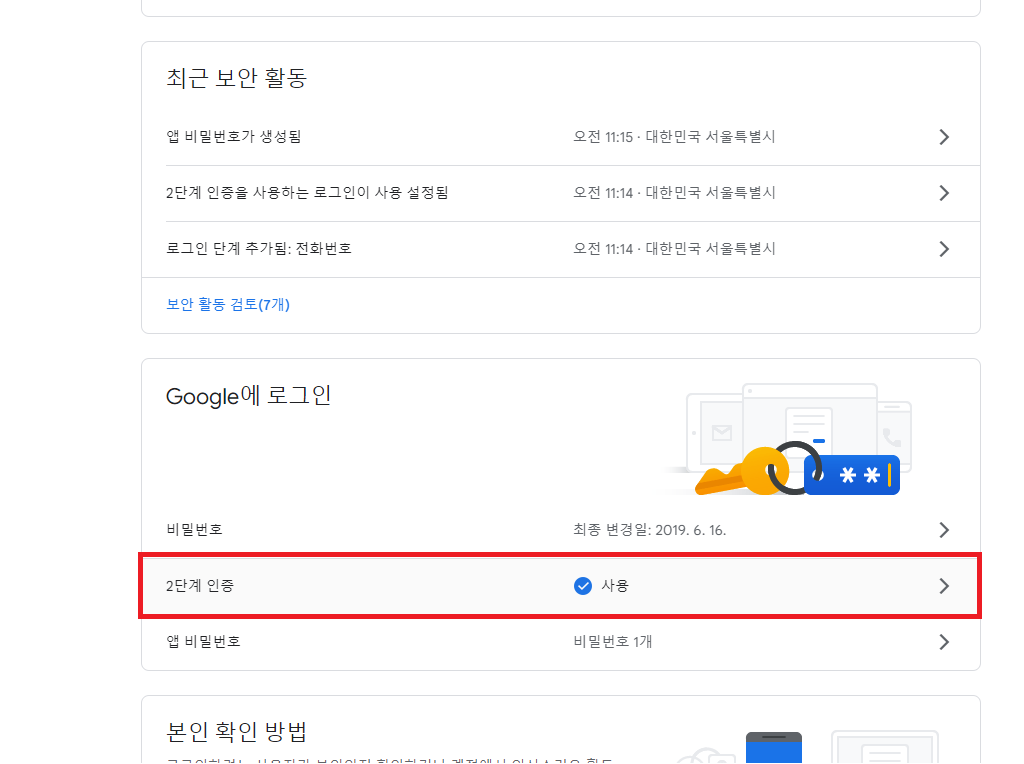Click the '보안 활동 검토(7개)' link
1024x764 pixels.
point(228,305)
